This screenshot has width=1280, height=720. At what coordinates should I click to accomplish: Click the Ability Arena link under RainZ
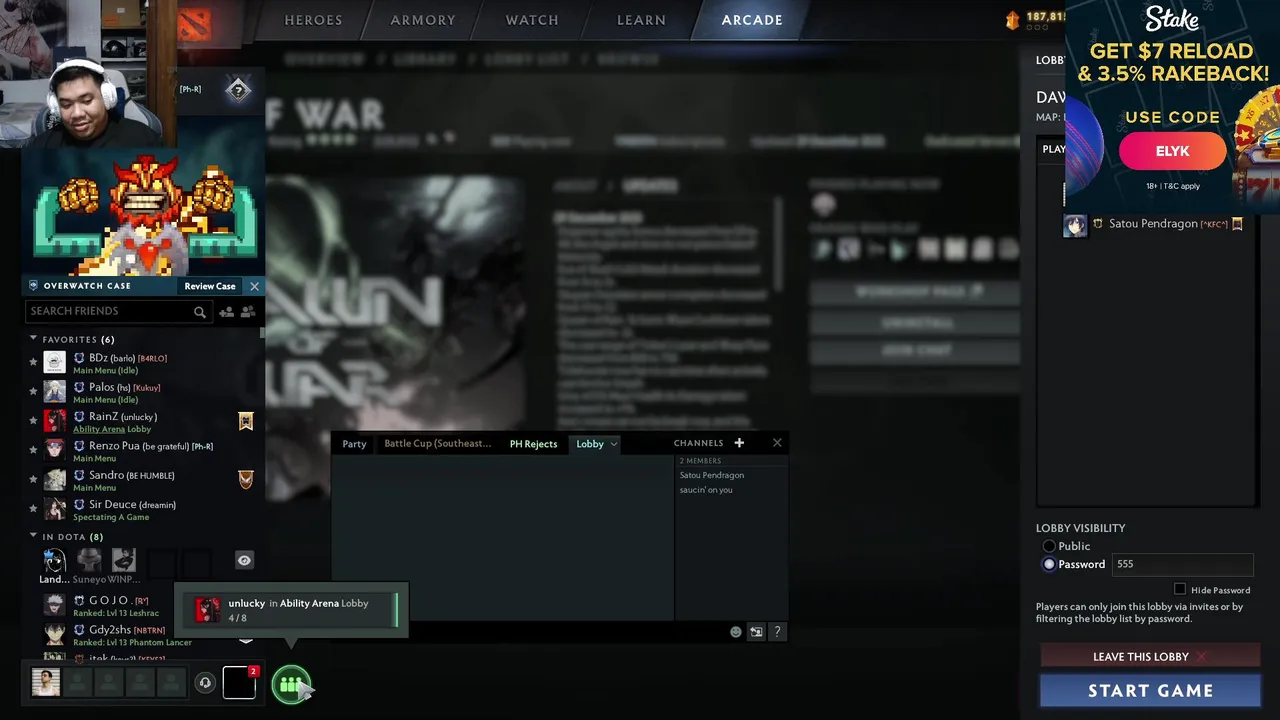(x=99, y=430)
